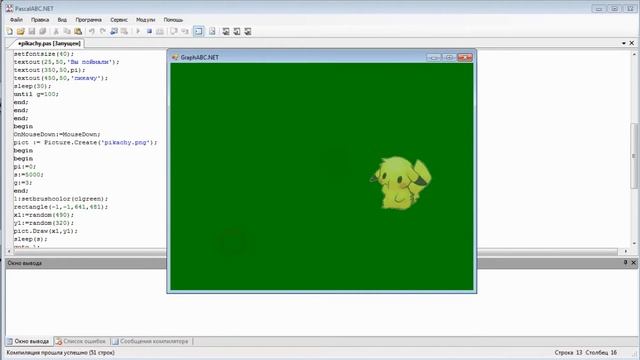Compile the program toolbar icon

coord(160,31)
